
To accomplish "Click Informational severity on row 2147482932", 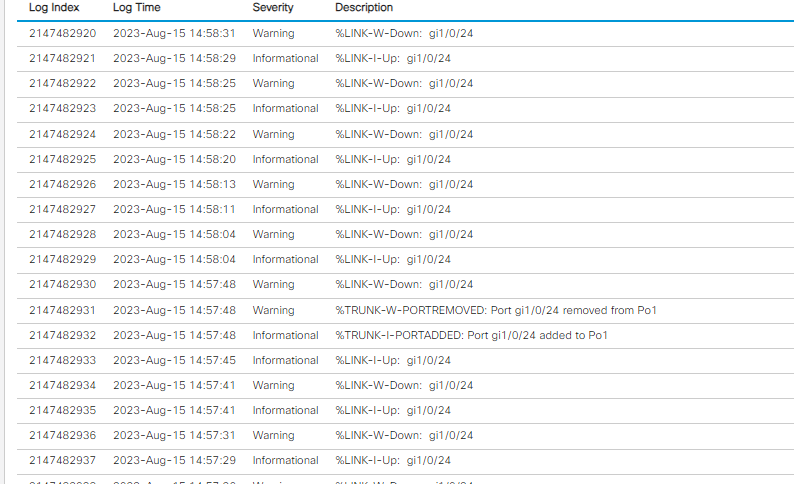I will [x=285, y=335].
